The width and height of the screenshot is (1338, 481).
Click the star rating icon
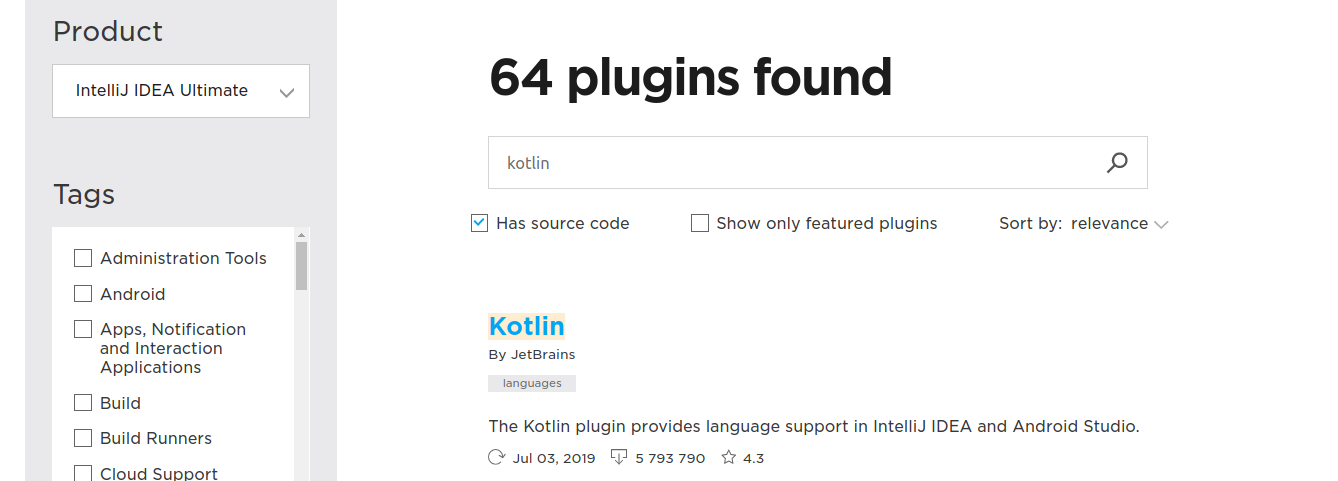coord(729,458)
